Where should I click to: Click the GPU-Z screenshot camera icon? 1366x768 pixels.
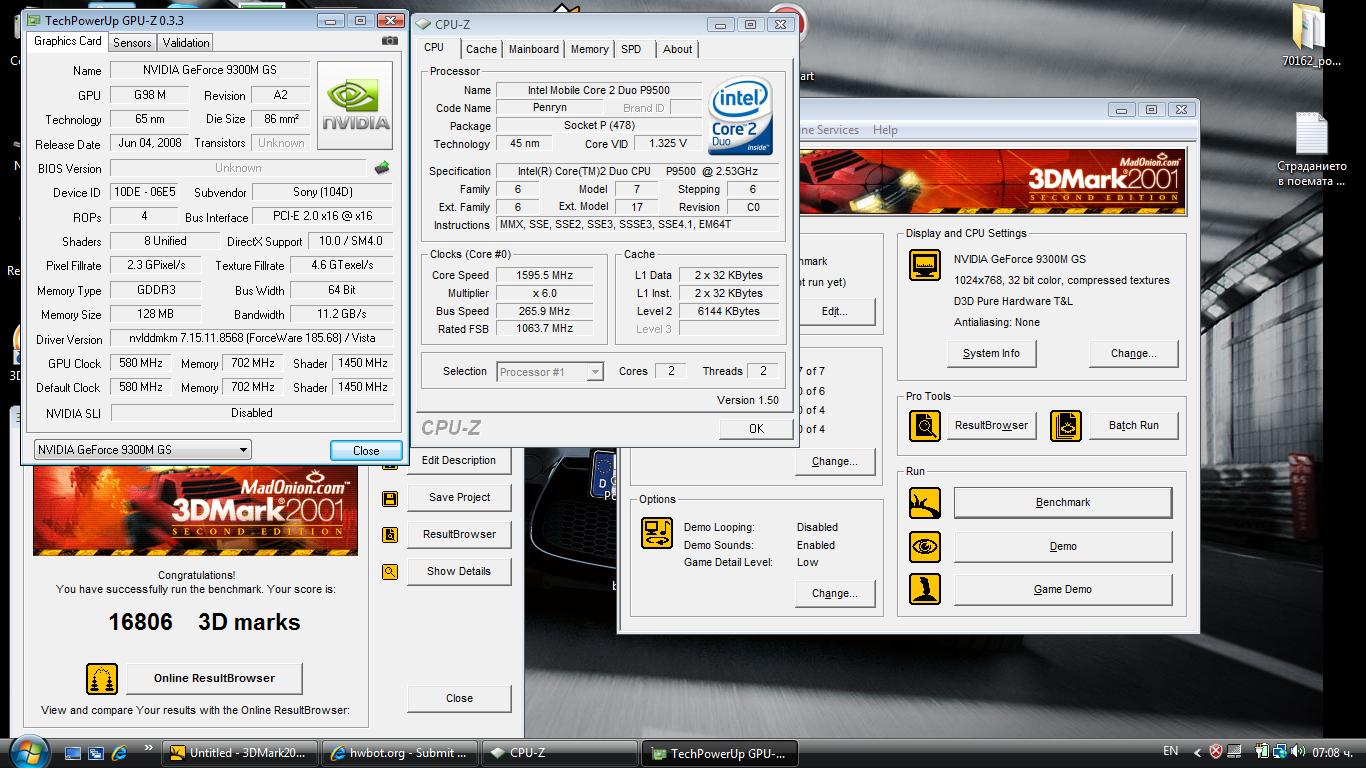[389, 41]
